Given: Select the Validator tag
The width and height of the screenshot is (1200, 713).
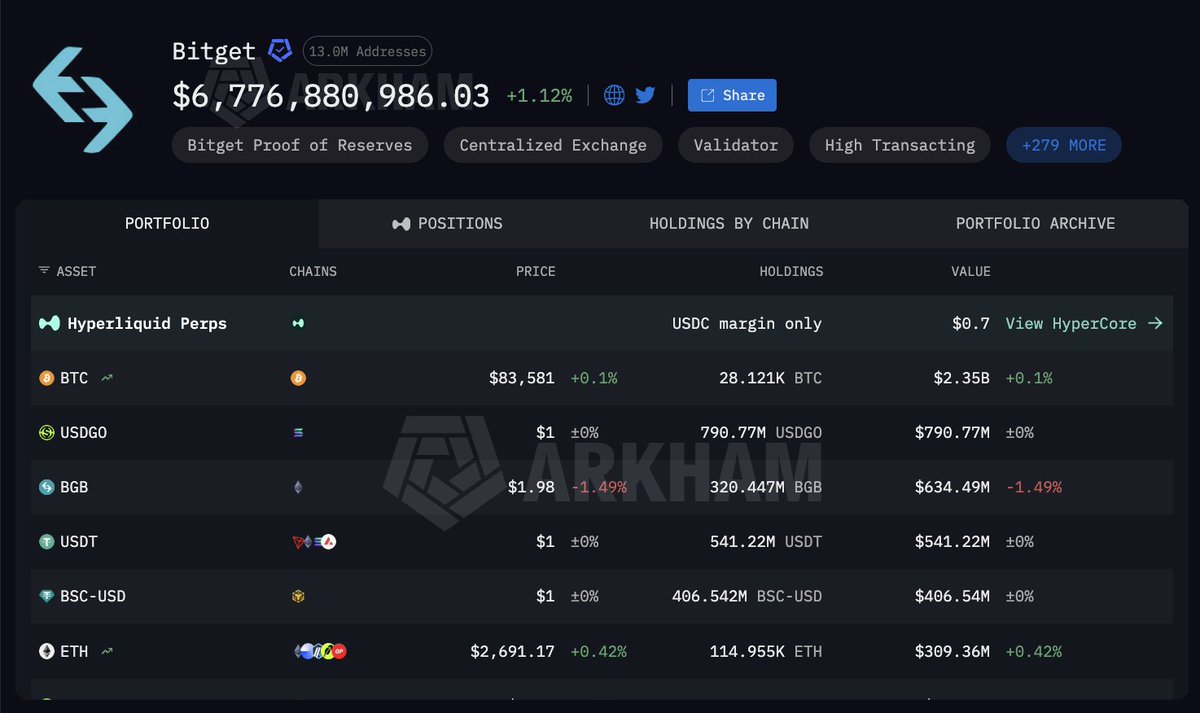Looking at the screenshot, I should pos(736,145).
